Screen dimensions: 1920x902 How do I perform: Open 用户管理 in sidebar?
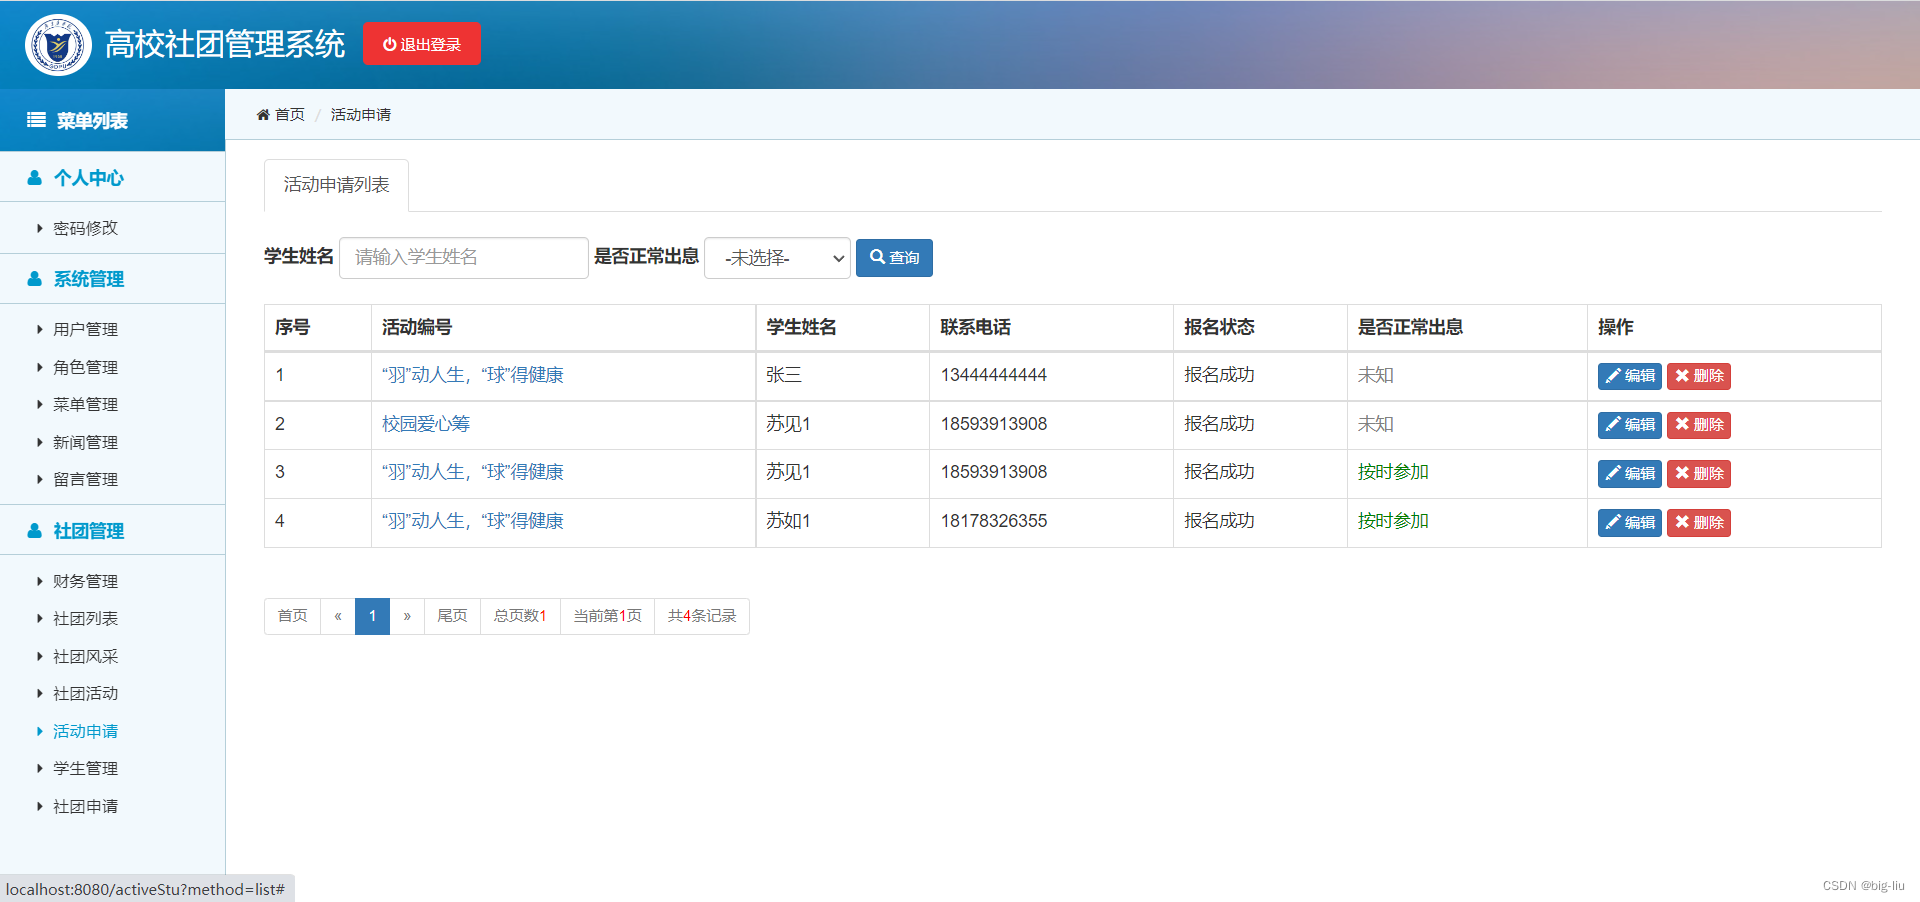(x=85, y=329)
